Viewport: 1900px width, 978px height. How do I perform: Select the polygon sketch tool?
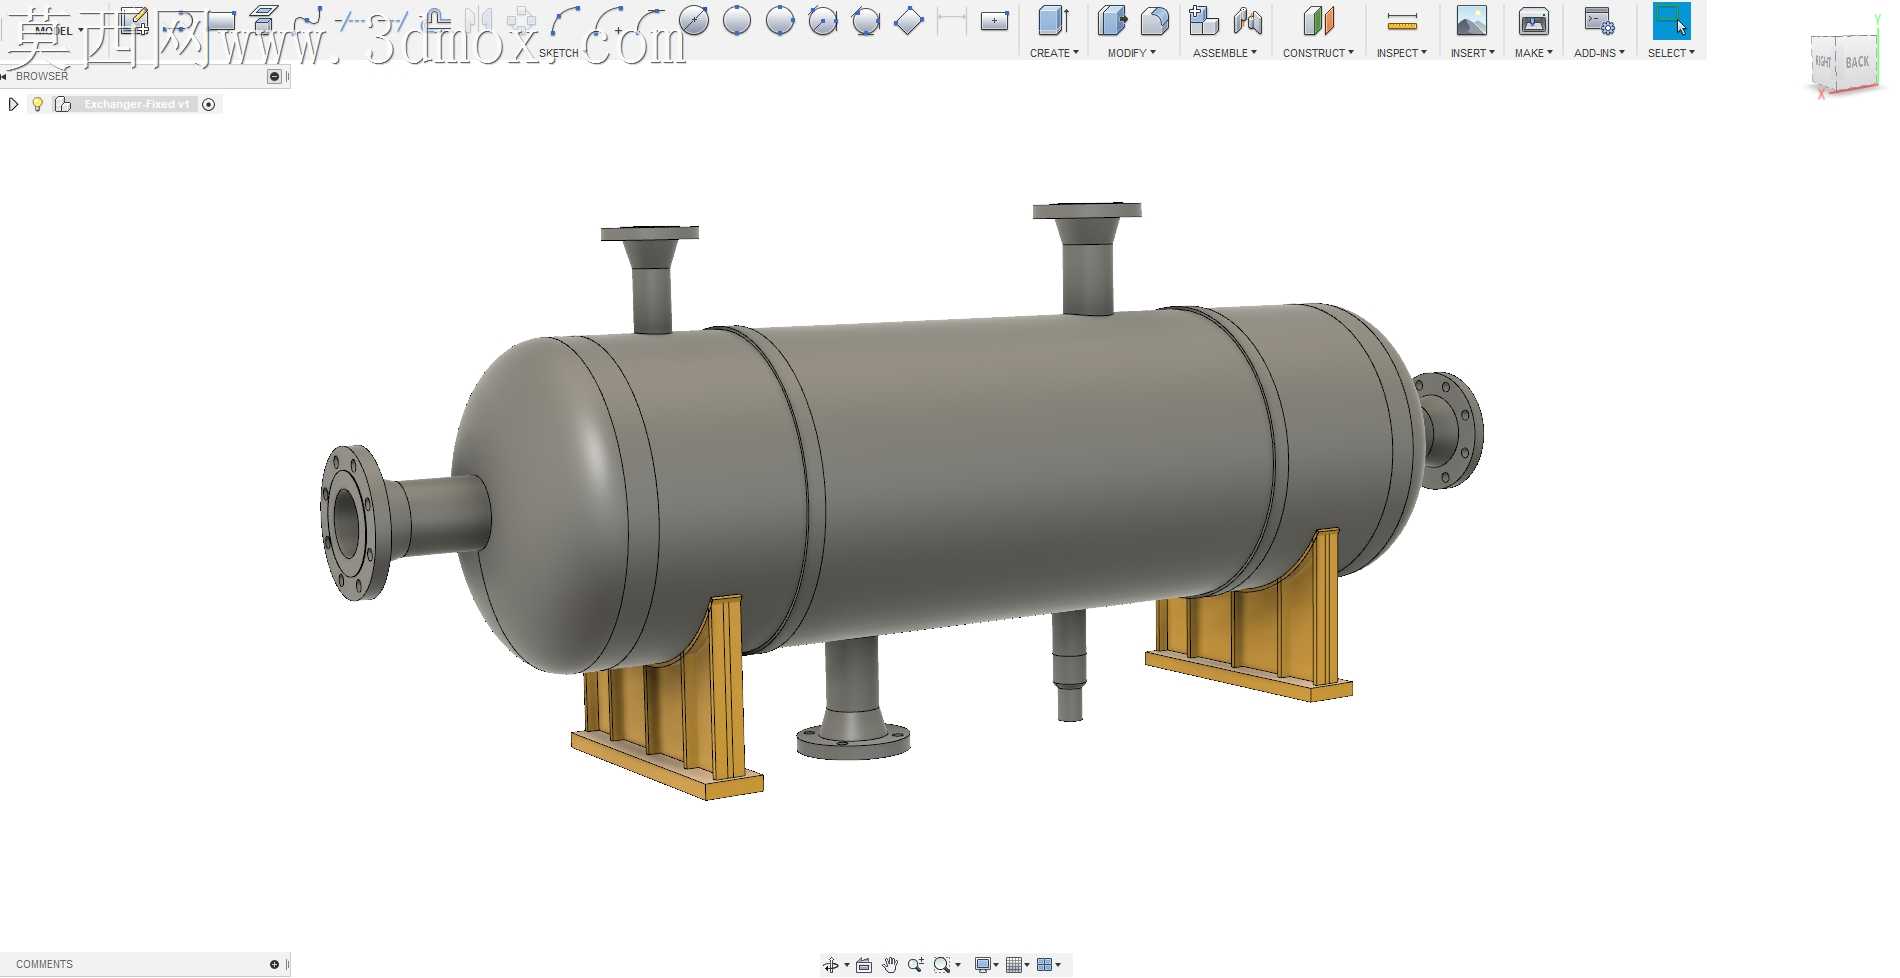[x=909, y=20]
